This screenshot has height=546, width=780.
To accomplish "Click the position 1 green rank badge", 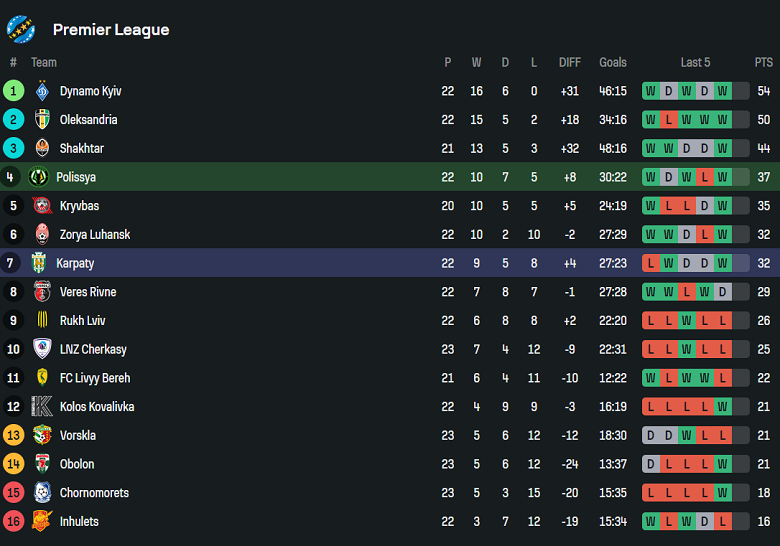I will pos(13,91).
